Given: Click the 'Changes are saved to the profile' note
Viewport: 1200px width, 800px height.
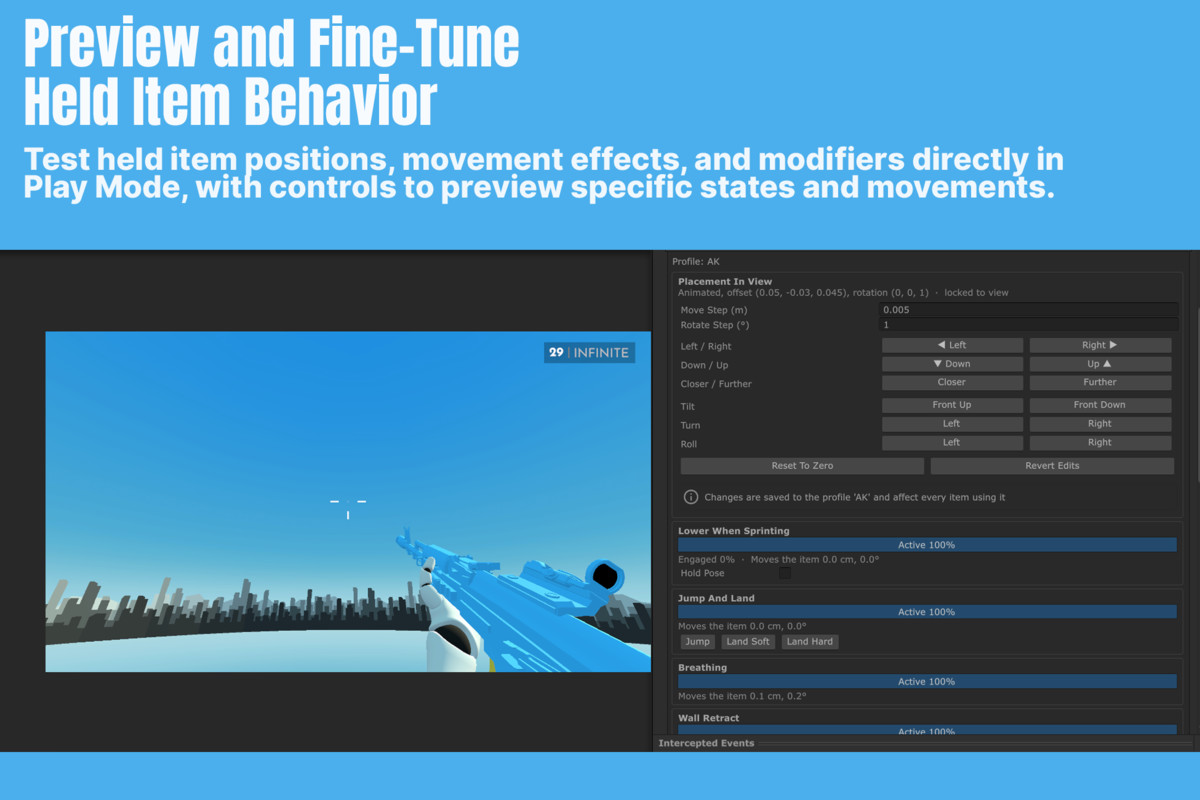Looking at the screenshot, I should (855, 497).
